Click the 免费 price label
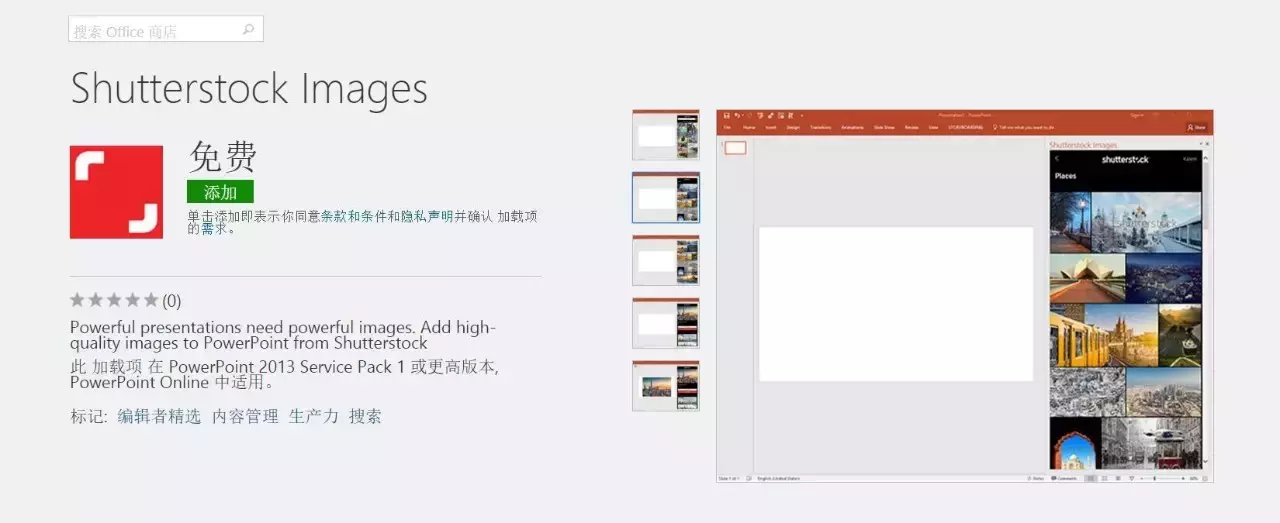The image size is (1280, 523). click(223, 156)
